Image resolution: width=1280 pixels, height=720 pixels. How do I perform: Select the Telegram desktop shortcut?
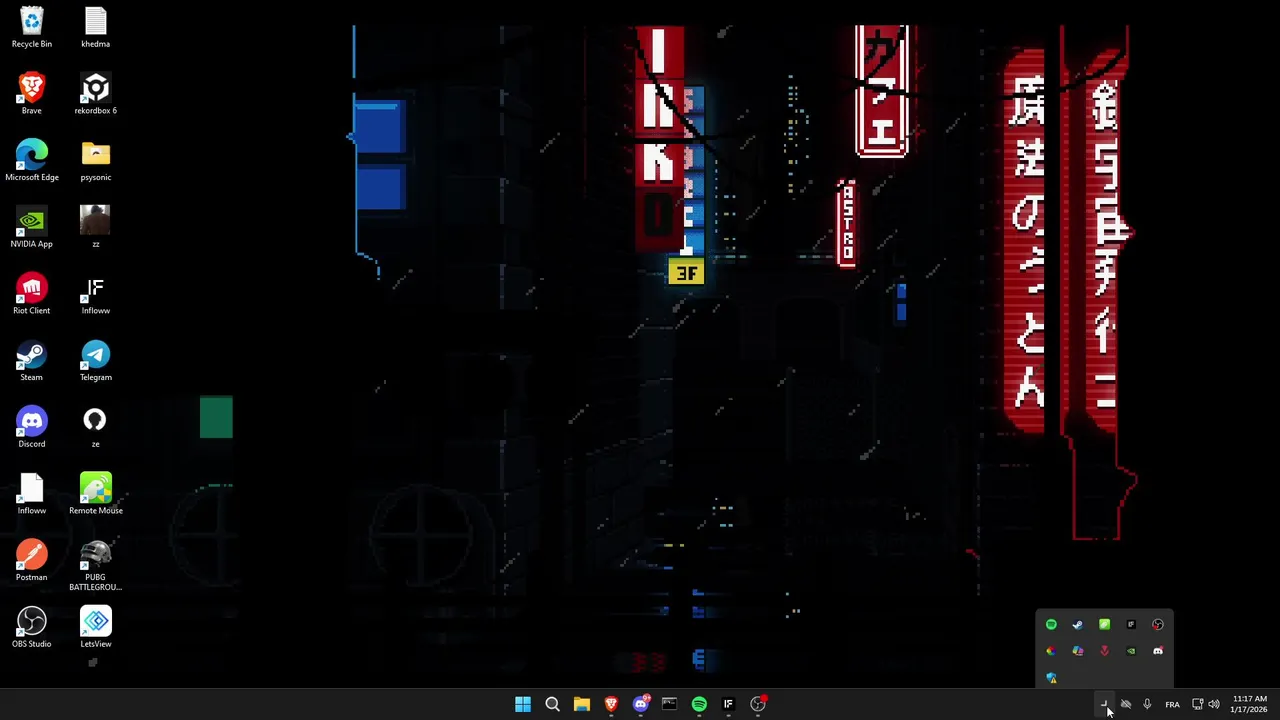coord(96,361)
